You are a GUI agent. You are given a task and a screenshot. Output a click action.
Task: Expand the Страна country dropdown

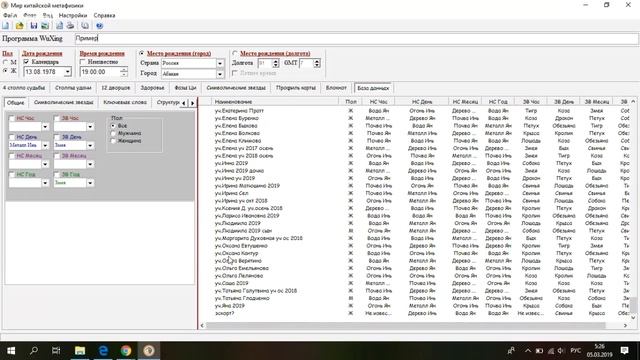coord(220,63)
